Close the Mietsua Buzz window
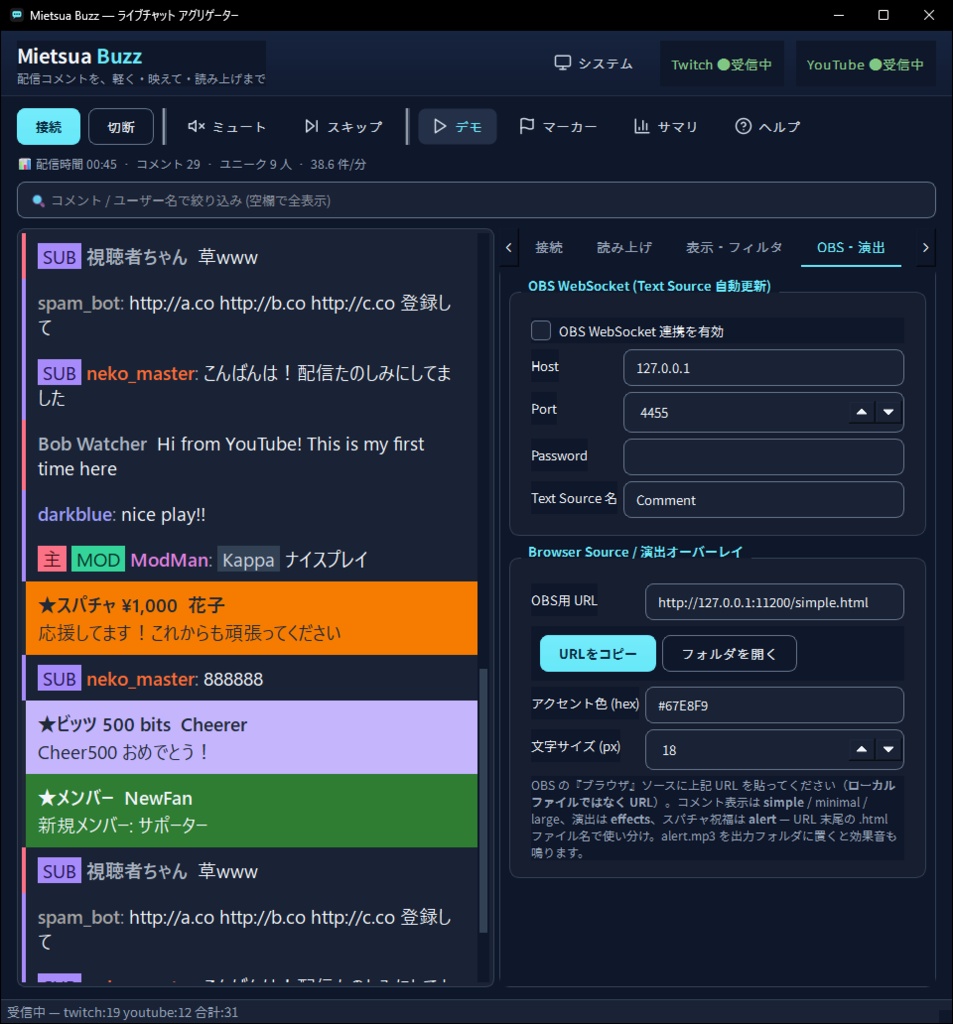This screenshot has height=1024, width=953. 928,15
